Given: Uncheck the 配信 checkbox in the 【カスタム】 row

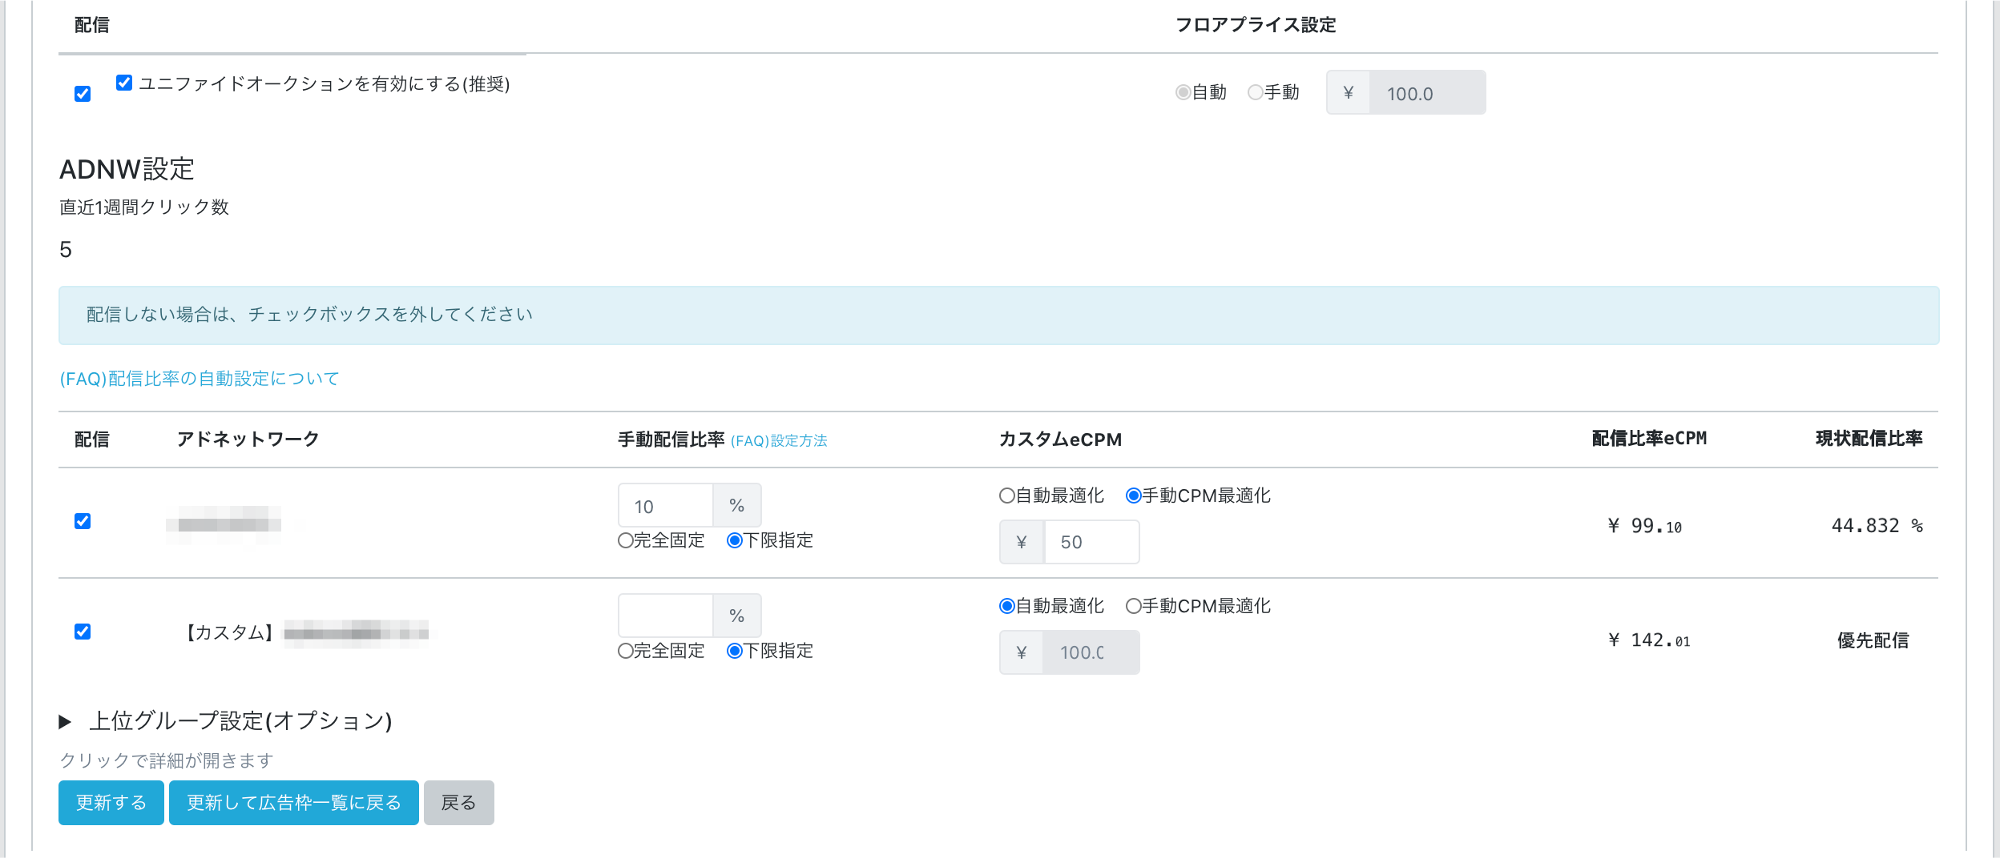Looking at the screenshot, I should [83, 632].
